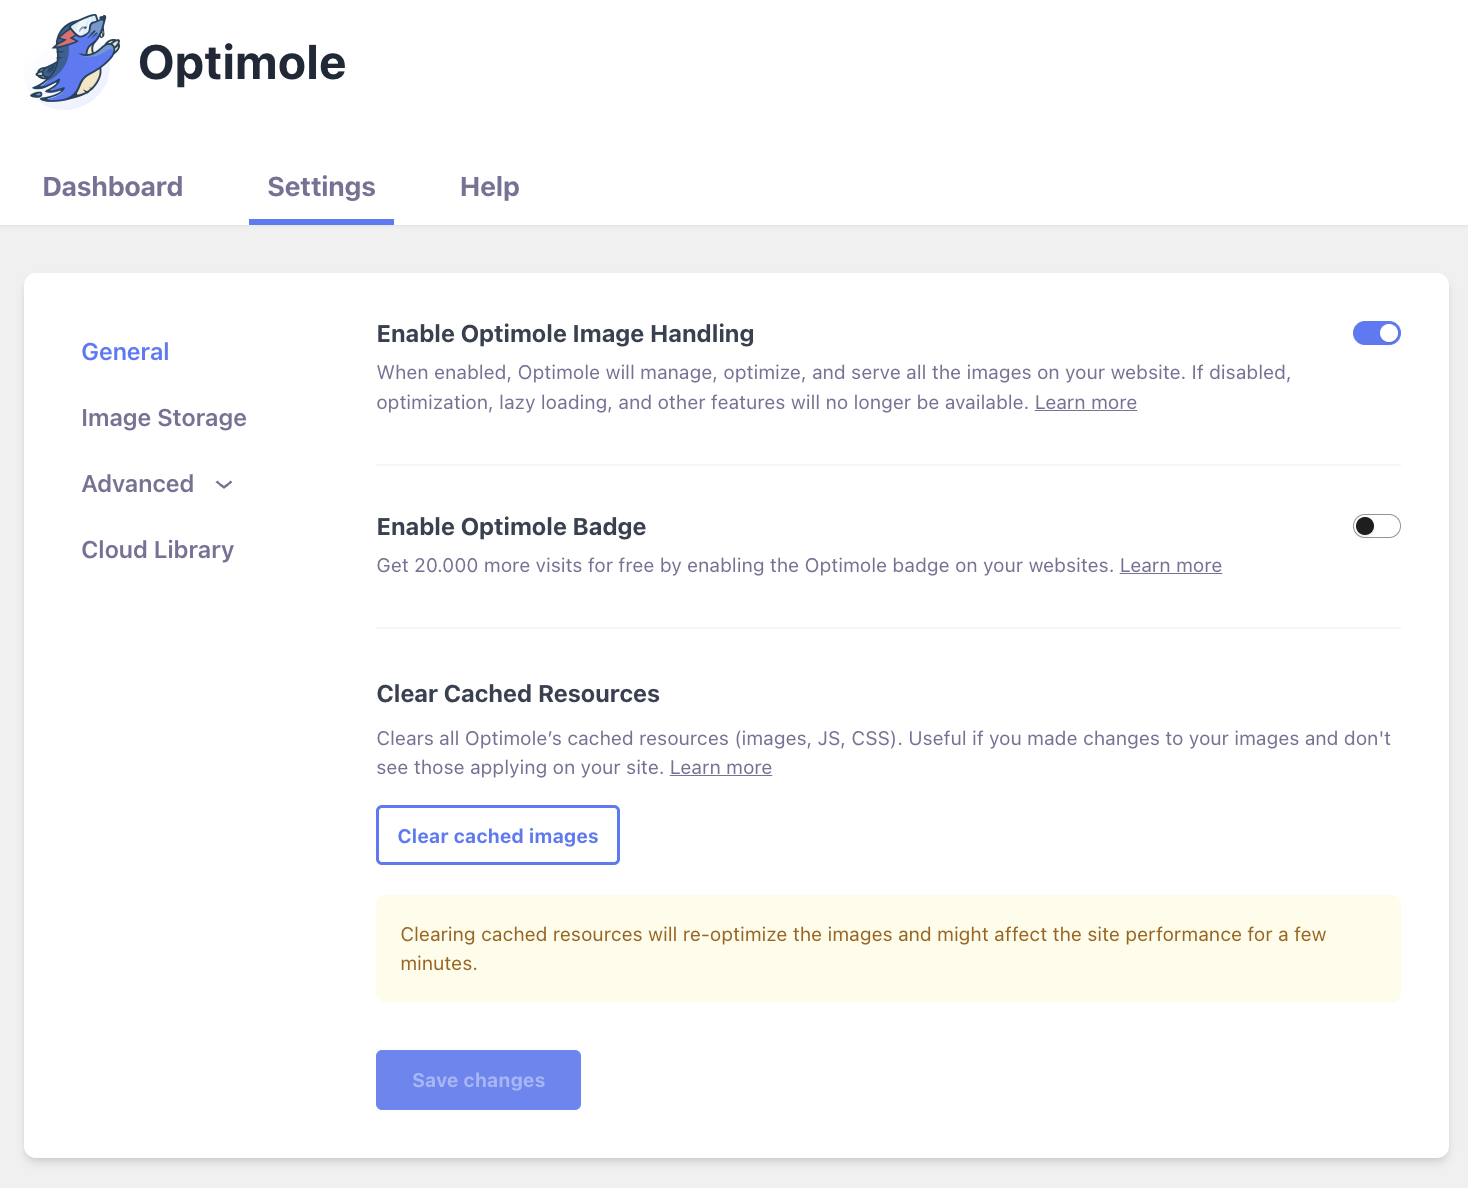Open the Image Storage settings section

pyautogui.click(x=164, y=418)
